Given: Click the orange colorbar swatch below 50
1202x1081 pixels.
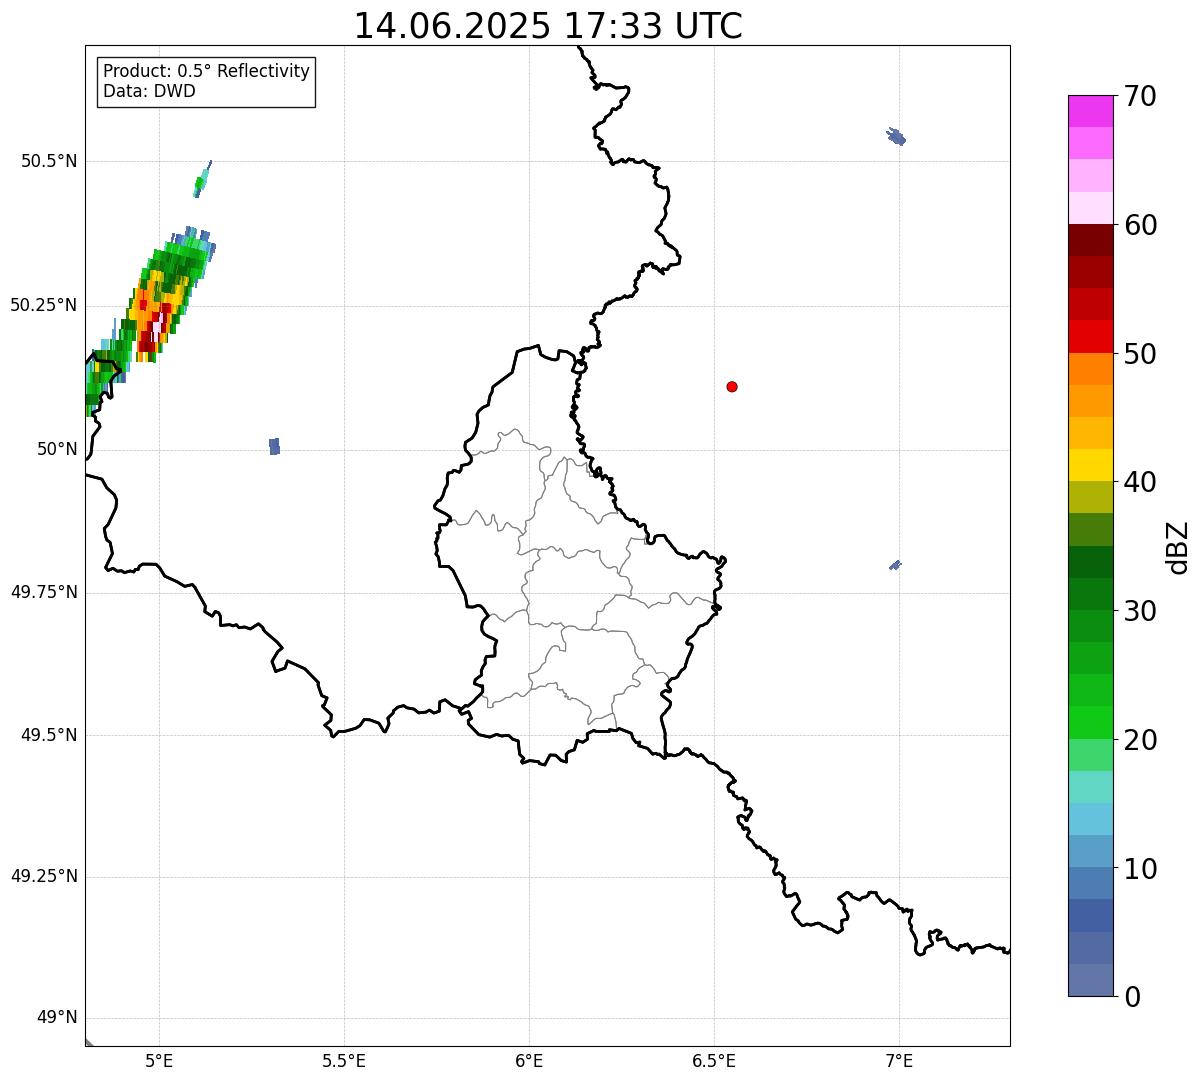Looking at the screenshot, I should coord(1090,369).
